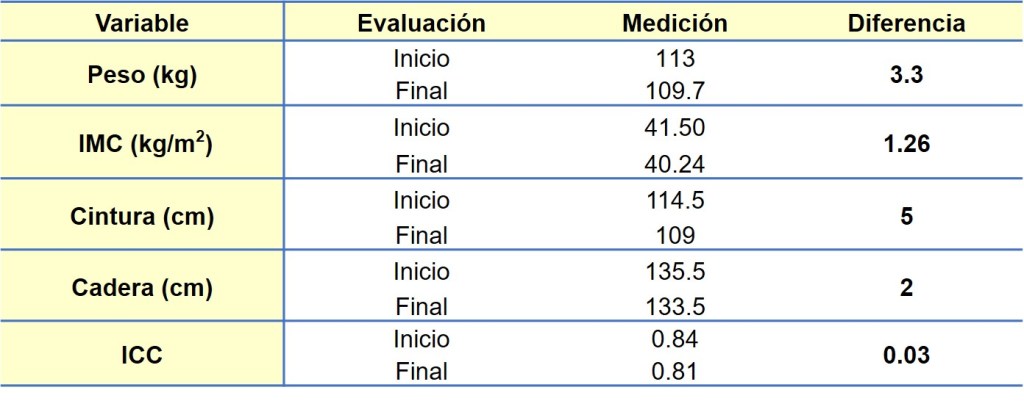This screenshot has width=1024, height=401.
Task: Select the 1.26 IMC difference cell
Action: pos(906,145)
